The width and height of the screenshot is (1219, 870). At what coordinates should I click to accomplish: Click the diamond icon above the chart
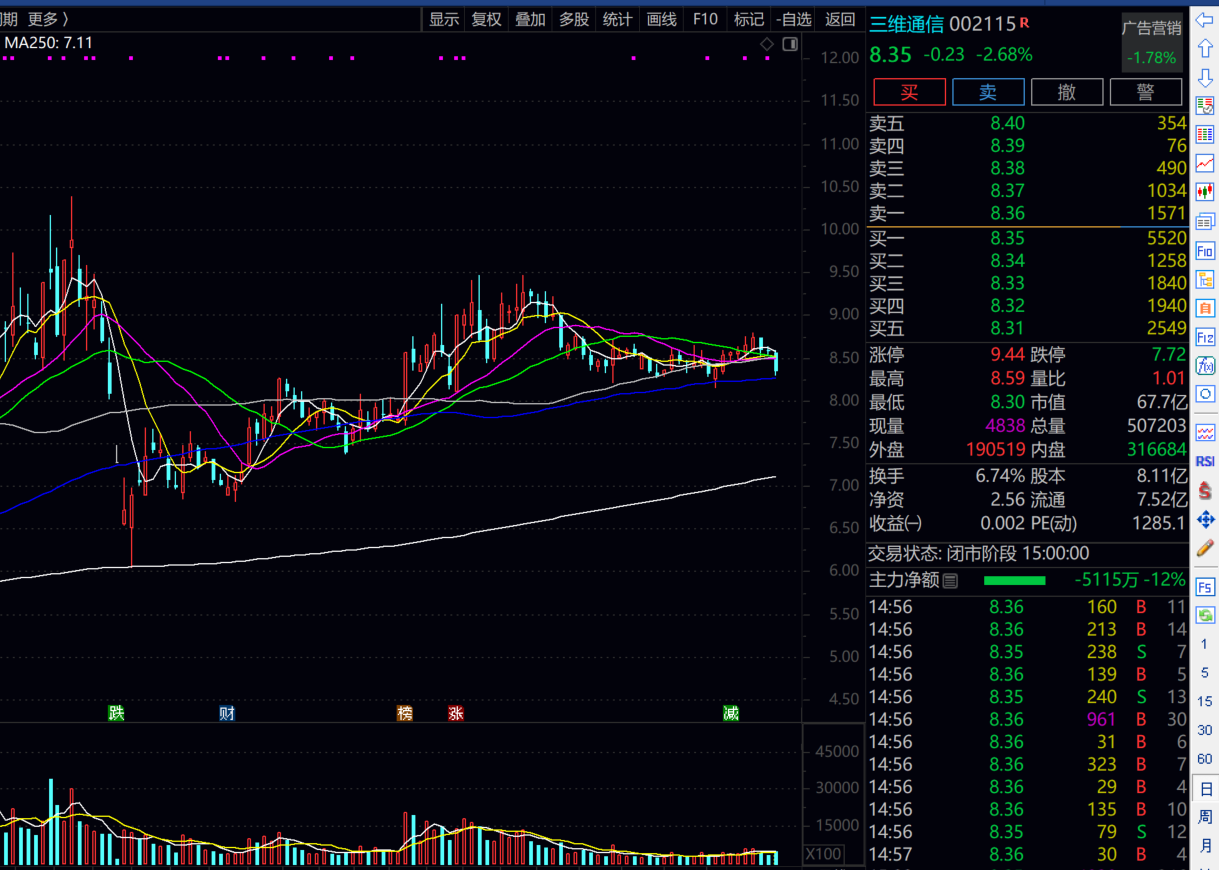point(767,44)
